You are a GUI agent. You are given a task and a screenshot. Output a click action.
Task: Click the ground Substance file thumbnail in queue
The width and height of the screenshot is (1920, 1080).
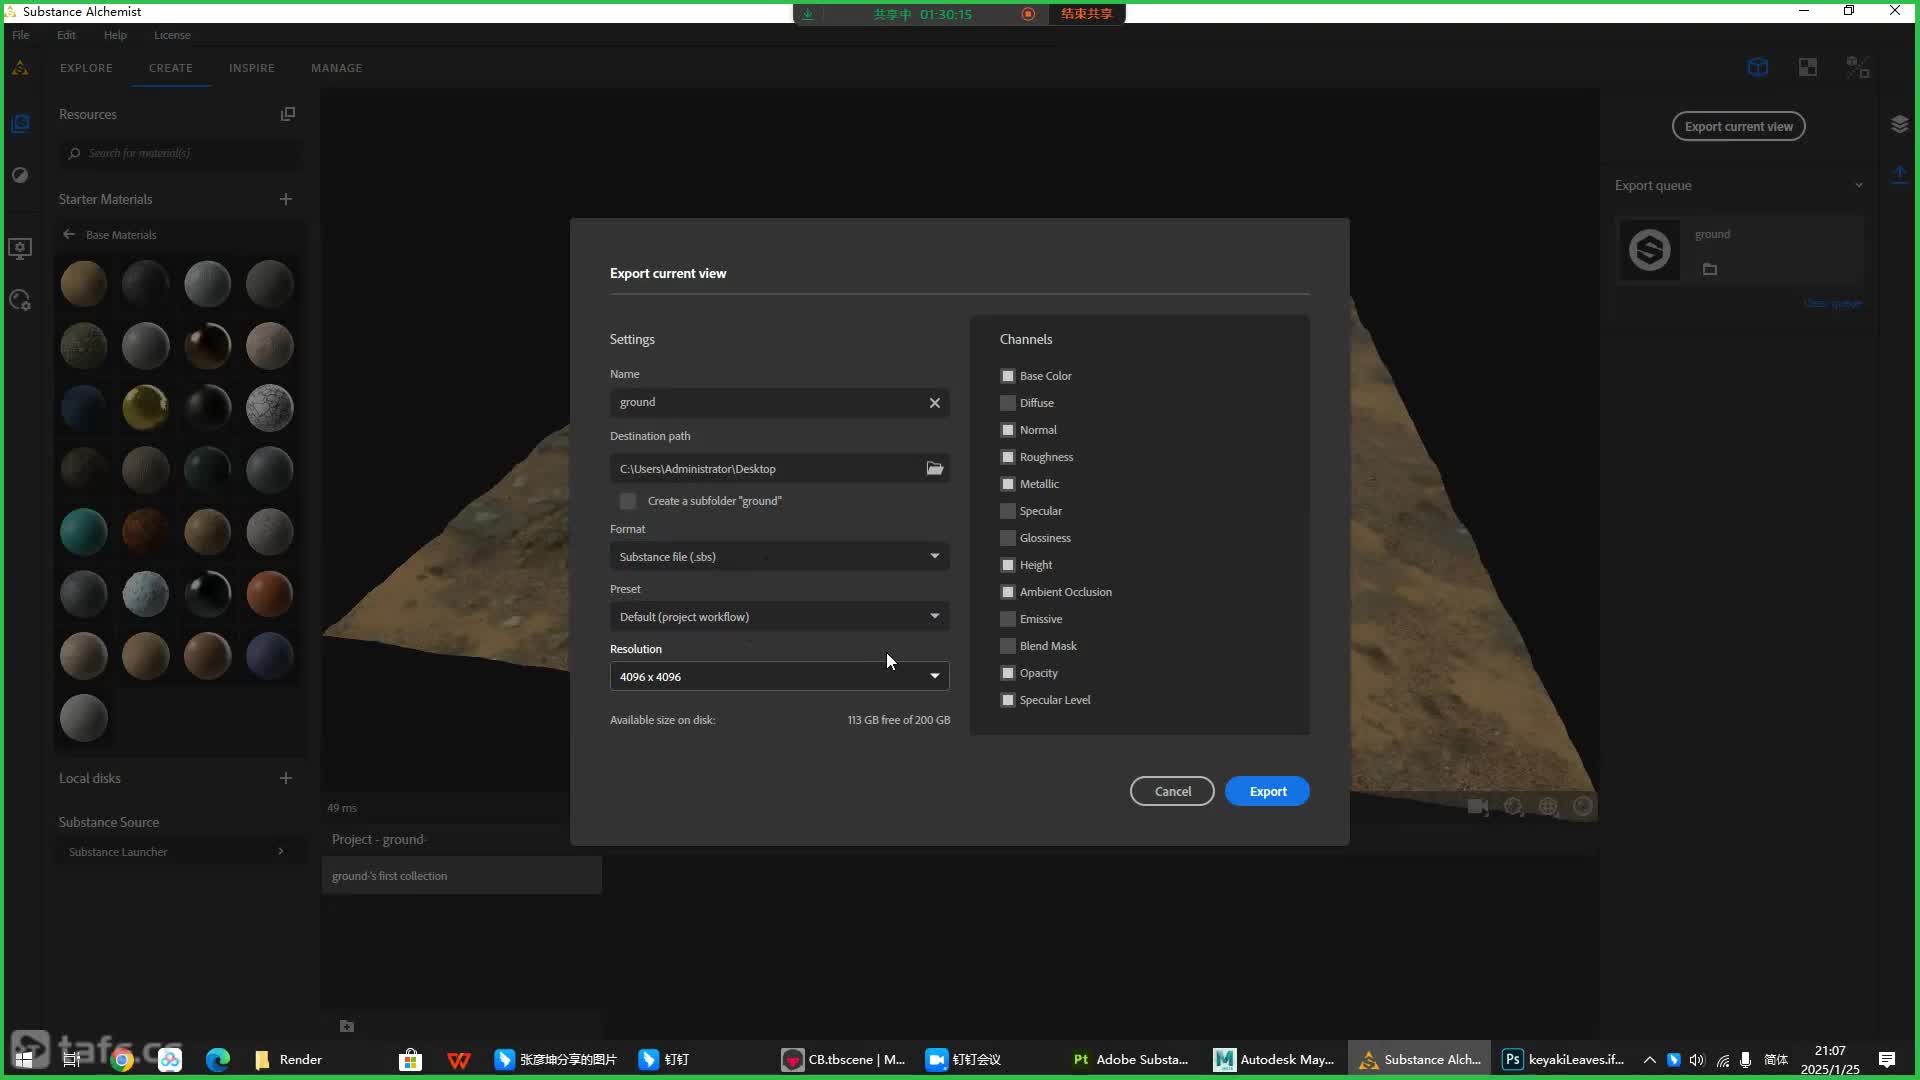tap(1649, 250)
